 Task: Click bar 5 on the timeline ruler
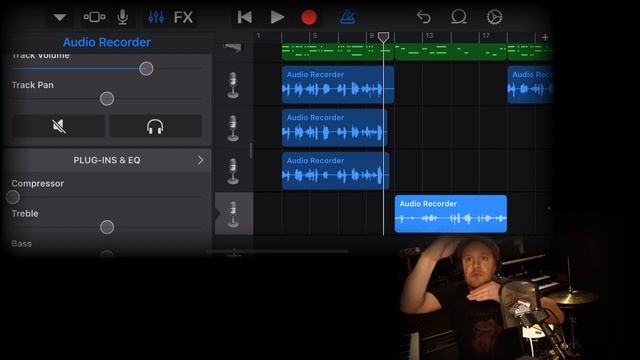coord(315,36)
